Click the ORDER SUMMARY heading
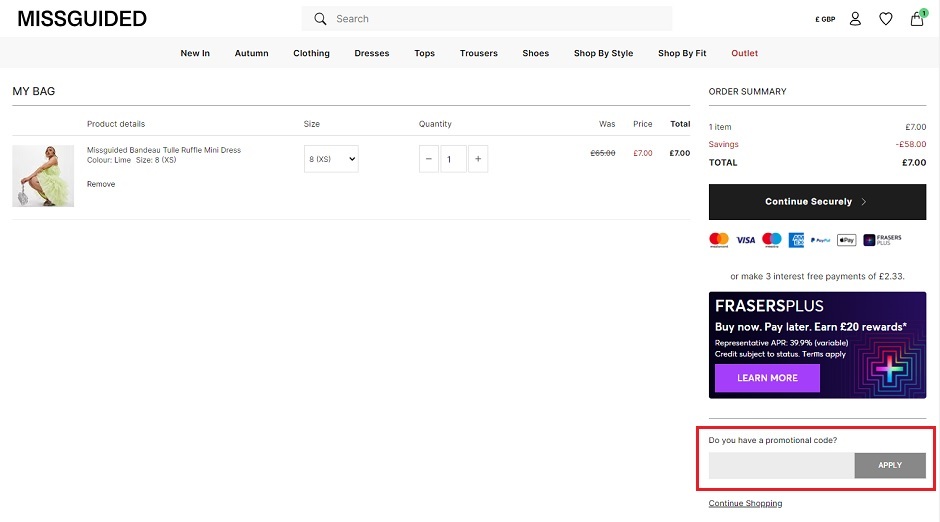The height and width of the screenshot is (522, 940). tap(748, 92)
